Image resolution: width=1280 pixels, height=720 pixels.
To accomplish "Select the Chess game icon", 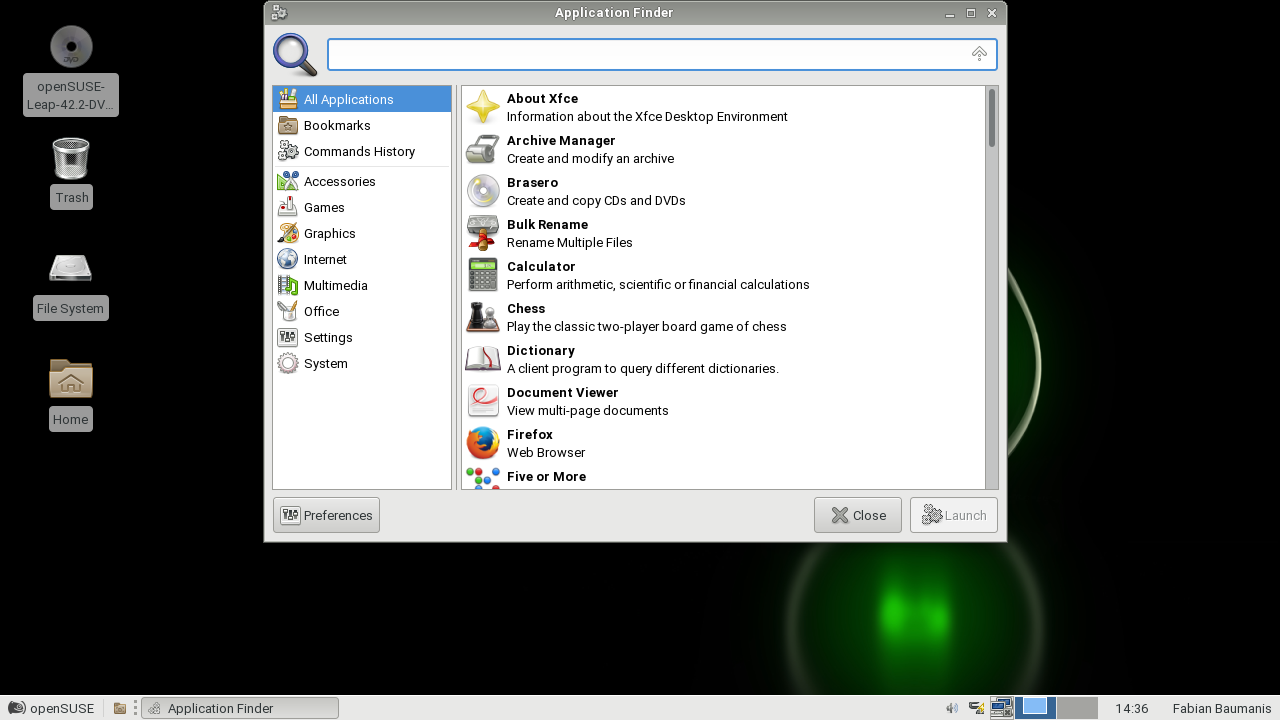I will (x=483, y=317).
